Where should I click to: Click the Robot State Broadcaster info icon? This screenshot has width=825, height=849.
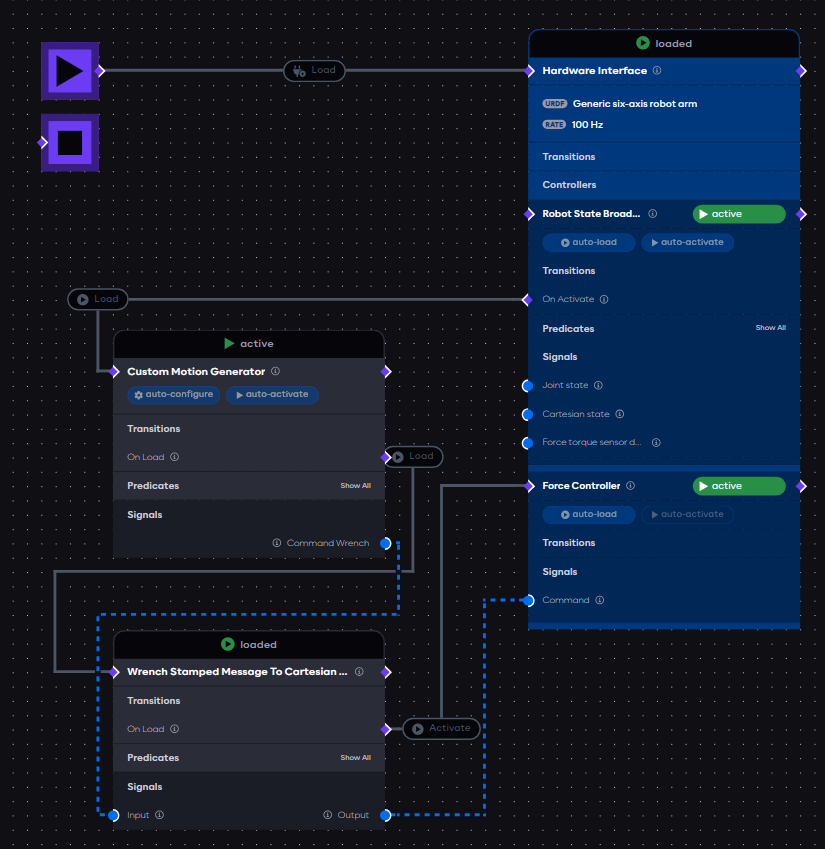[x=652, y=214]
